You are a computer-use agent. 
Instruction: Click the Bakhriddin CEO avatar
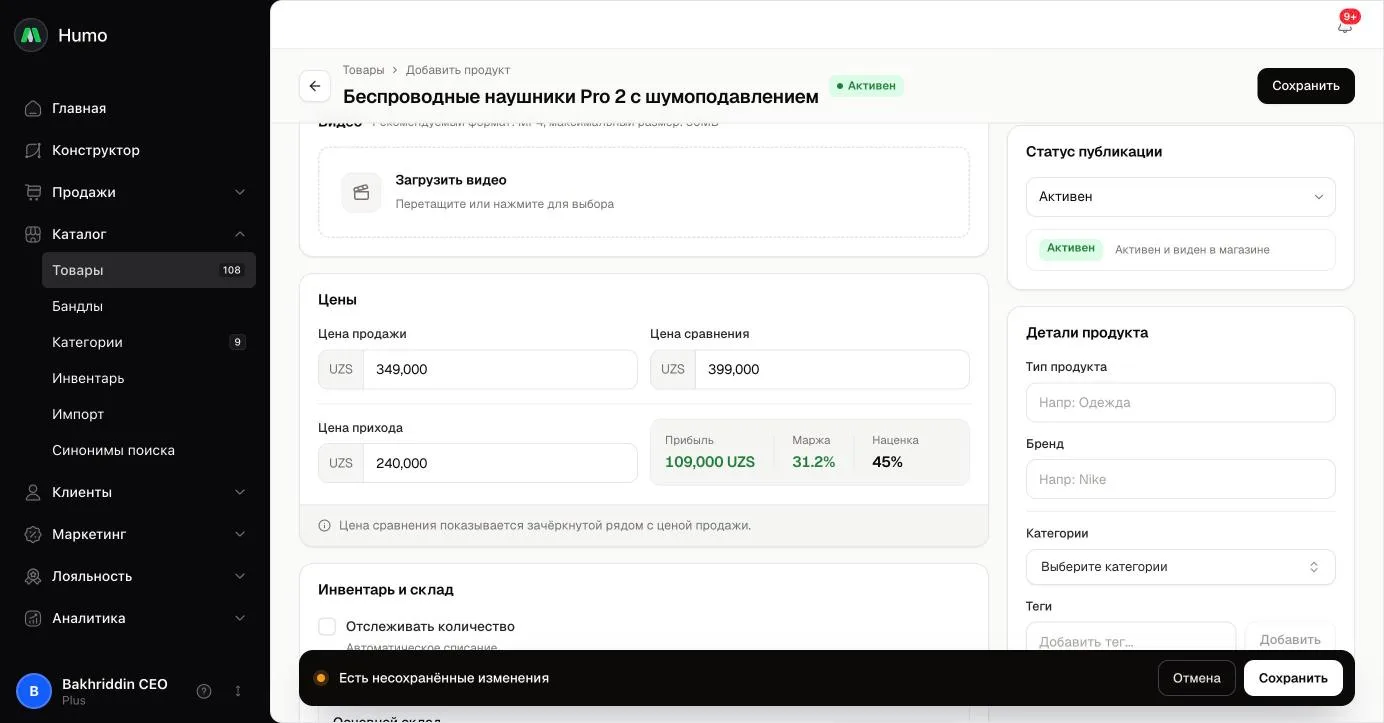tap(34, 691)
